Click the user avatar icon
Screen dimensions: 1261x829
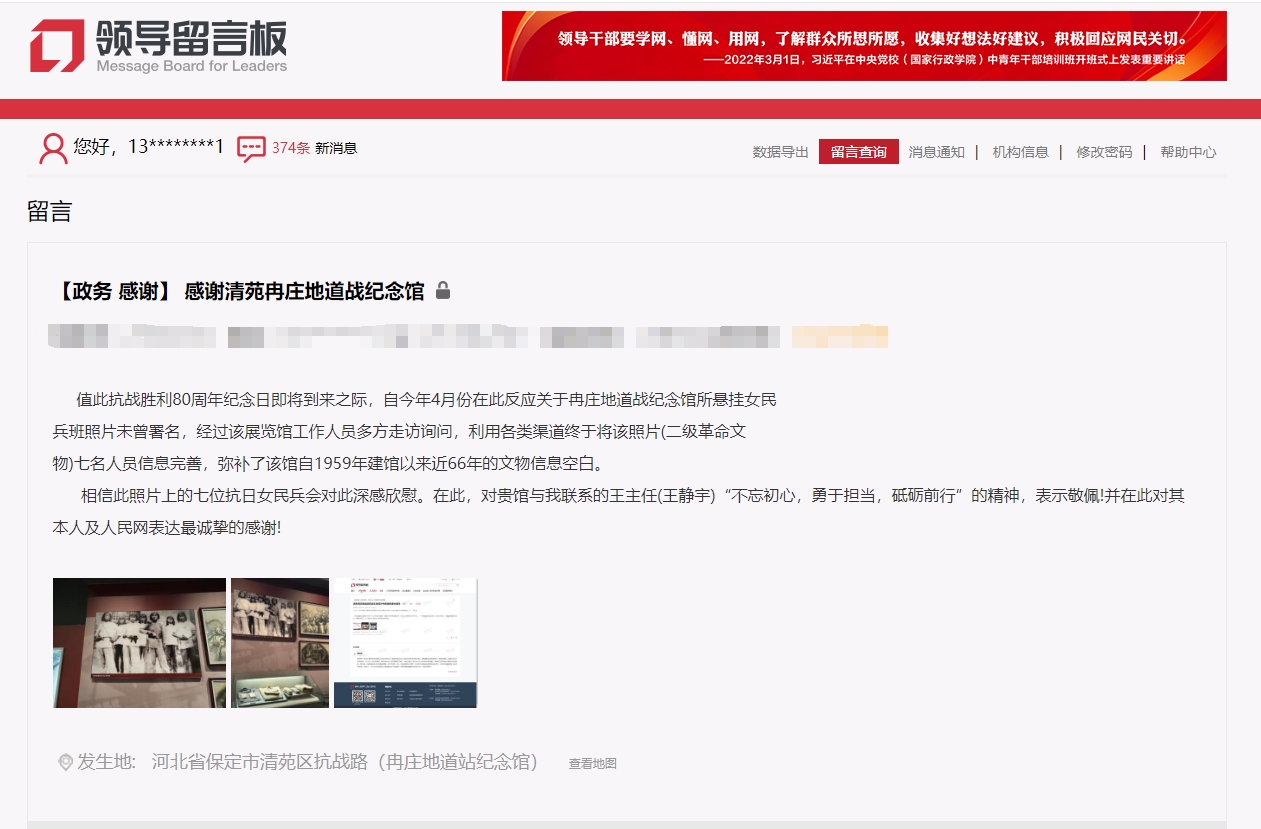pos(52,149)
